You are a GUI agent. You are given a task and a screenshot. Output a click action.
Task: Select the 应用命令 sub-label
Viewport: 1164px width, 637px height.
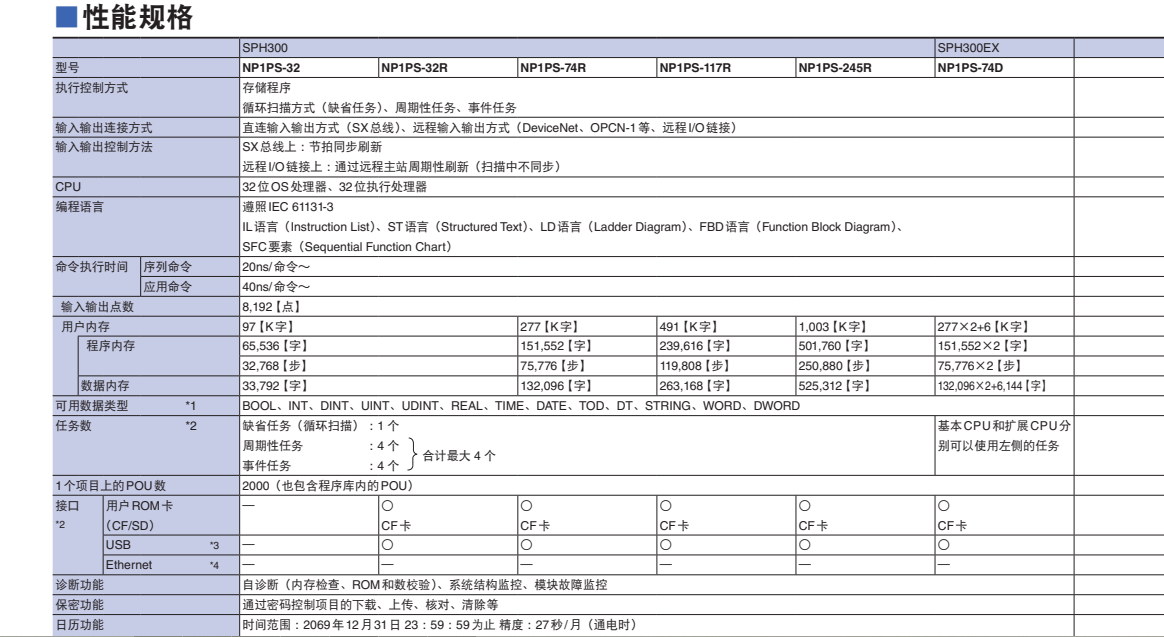(168, 287)
